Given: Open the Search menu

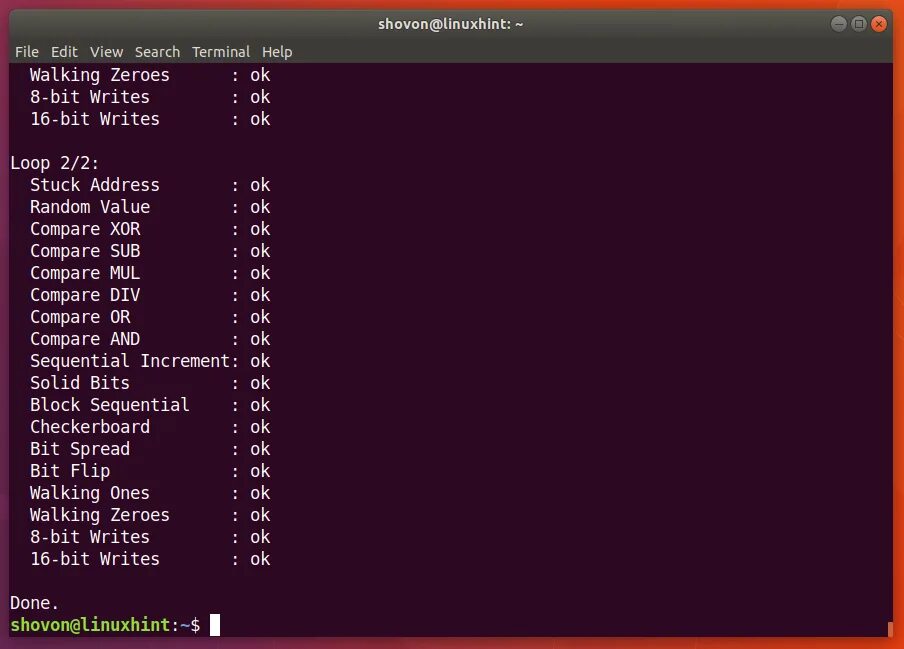Looking at the screenshot, I should [x=157, y=52].
